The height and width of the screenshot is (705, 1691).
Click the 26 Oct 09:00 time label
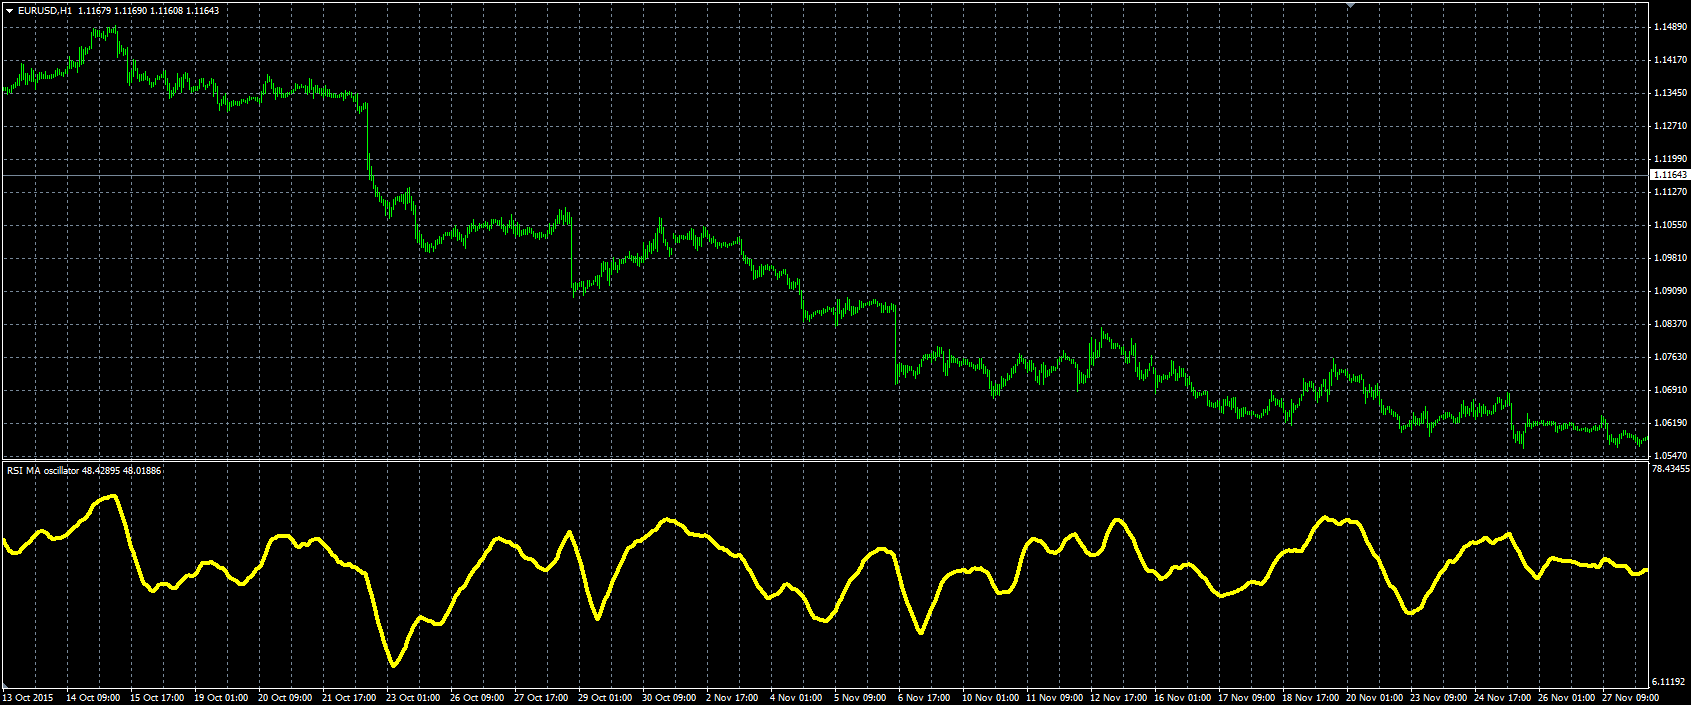pos(477,698)
